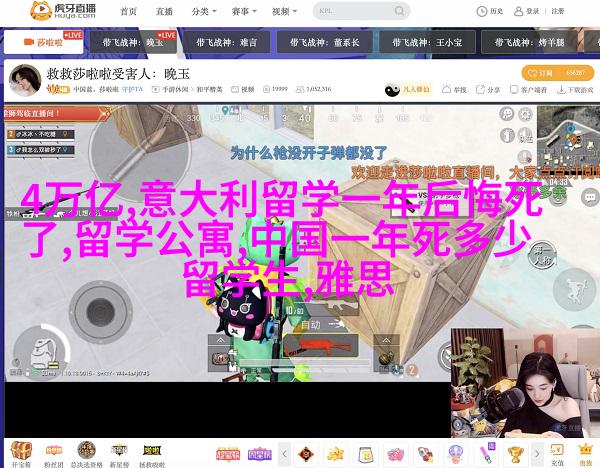Tap the in-game backpack icon
The height and width of the screenshot is (468, 600).
coord(41,353)
